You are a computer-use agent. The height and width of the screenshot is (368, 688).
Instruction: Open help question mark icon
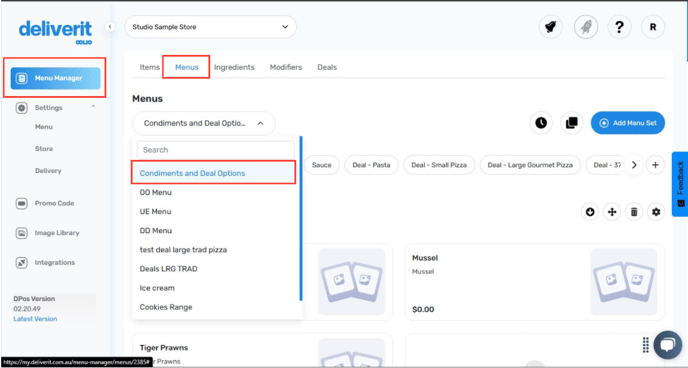coord(619,27)
